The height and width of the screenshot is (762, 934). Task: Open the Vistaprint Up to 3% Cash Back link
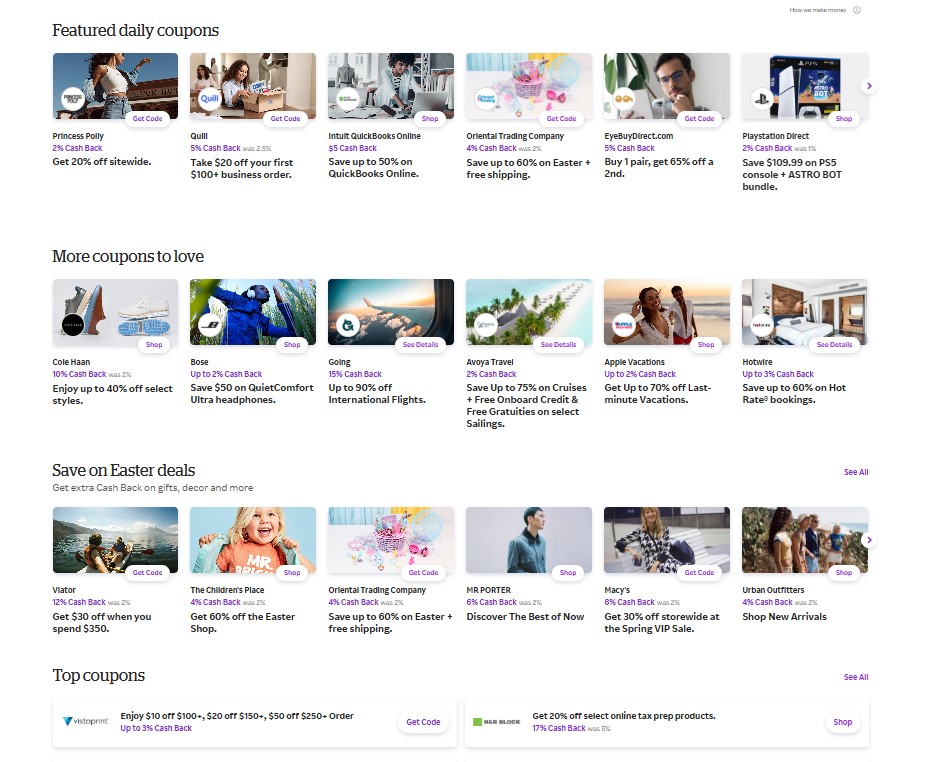pos(156,728)
